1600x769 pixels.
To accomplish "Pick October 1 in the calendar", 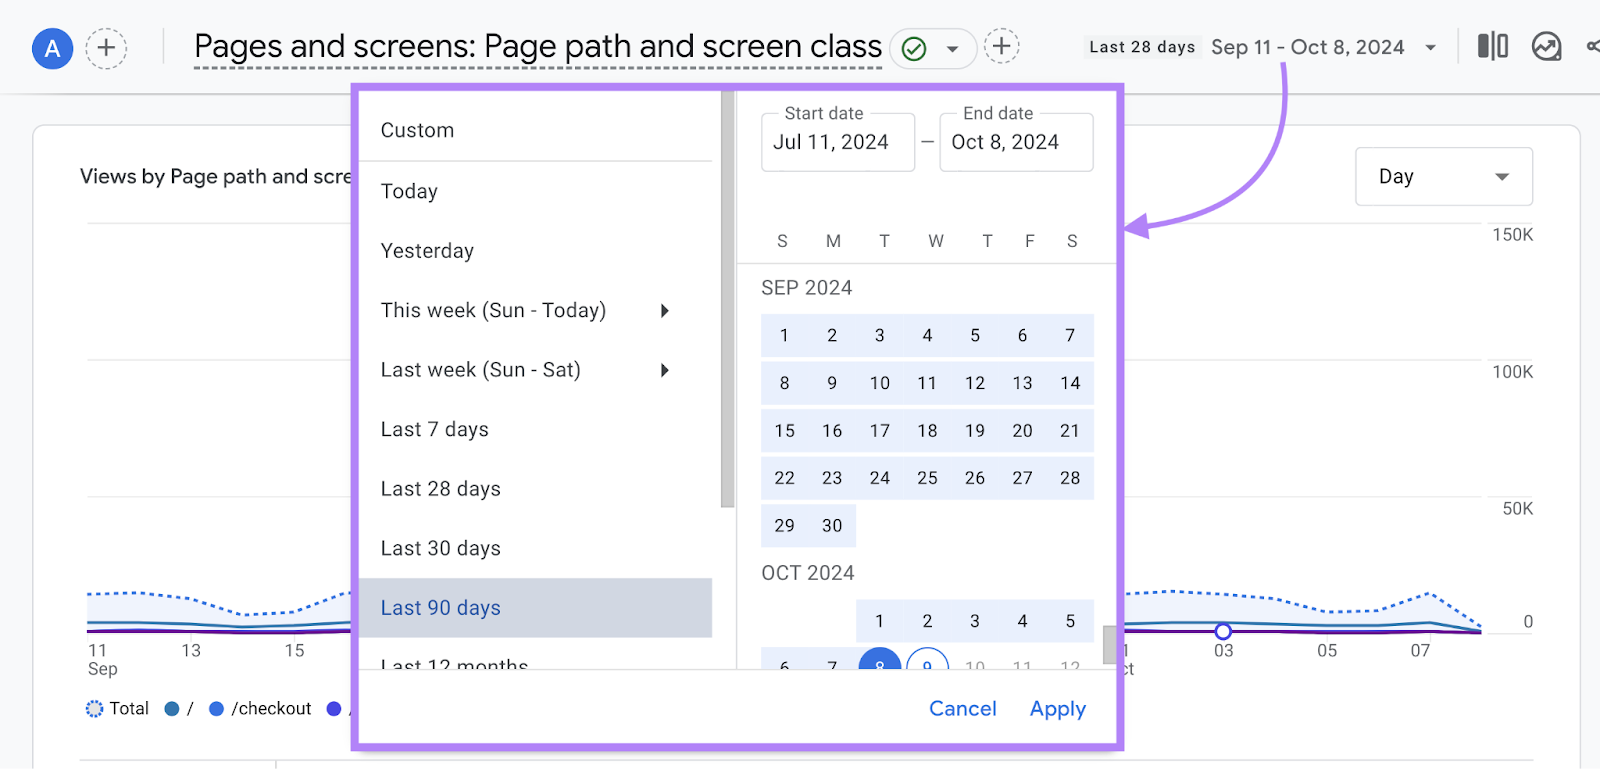I will (879, 621).
